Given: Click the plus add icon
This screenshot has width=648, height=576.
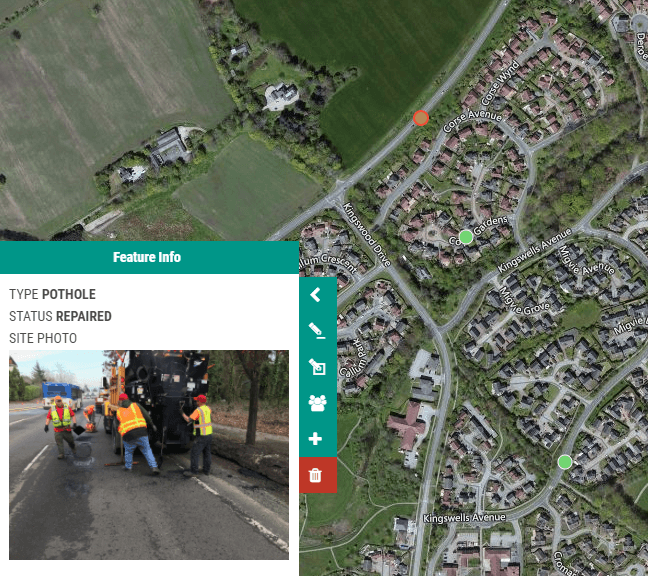Looking at the screenshot, I should click(317, 439).
